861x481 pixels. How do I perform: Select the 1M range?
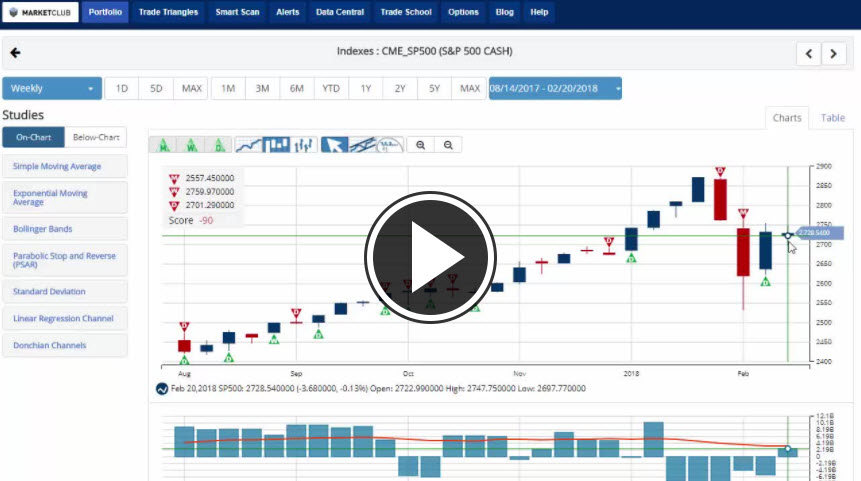228,88
